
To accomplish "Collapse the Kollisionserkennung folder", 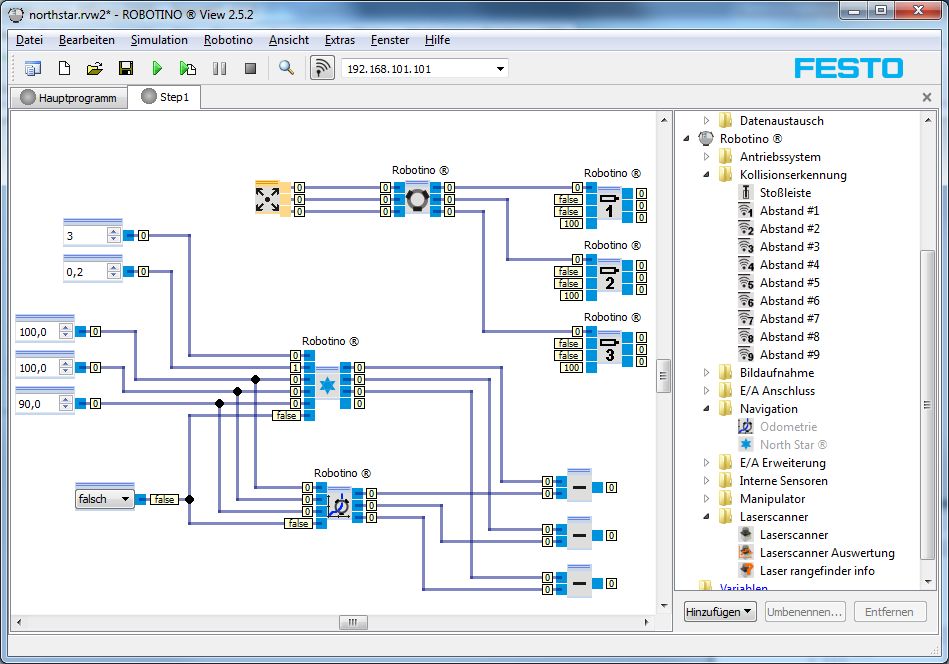I will point(706,175).
